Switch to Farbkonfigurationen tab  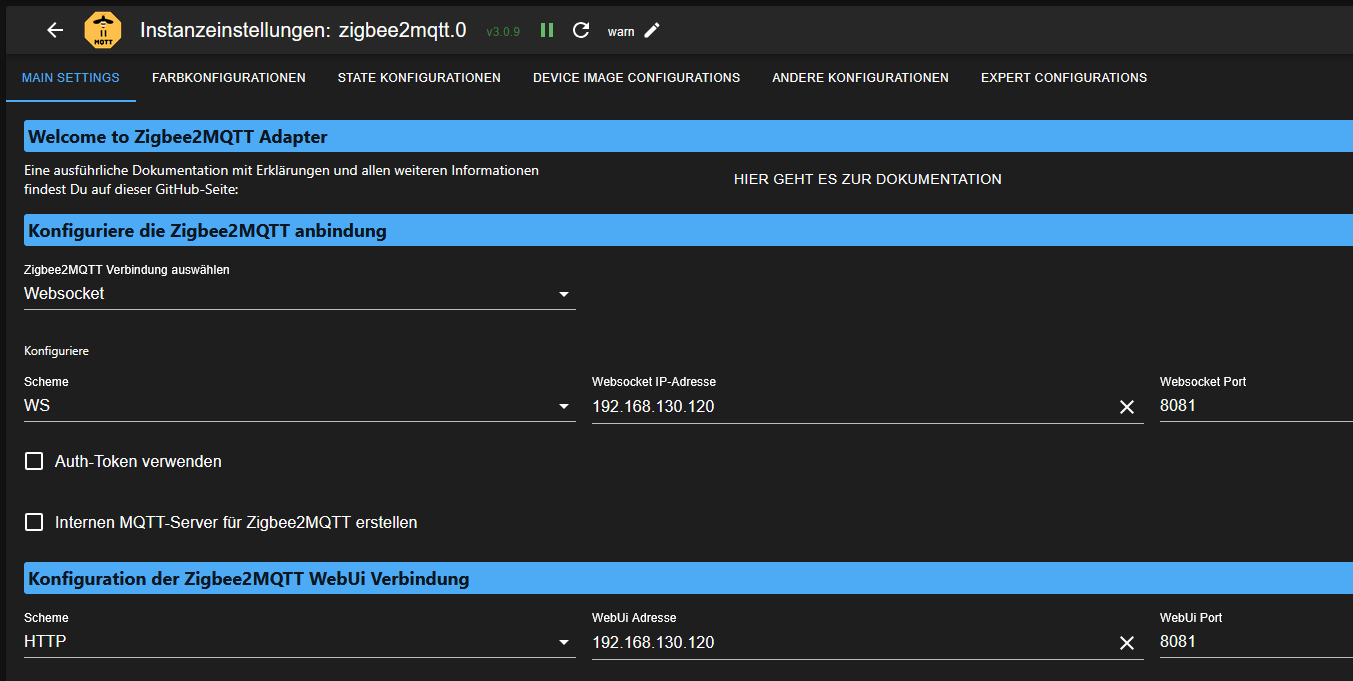point(229,78)
